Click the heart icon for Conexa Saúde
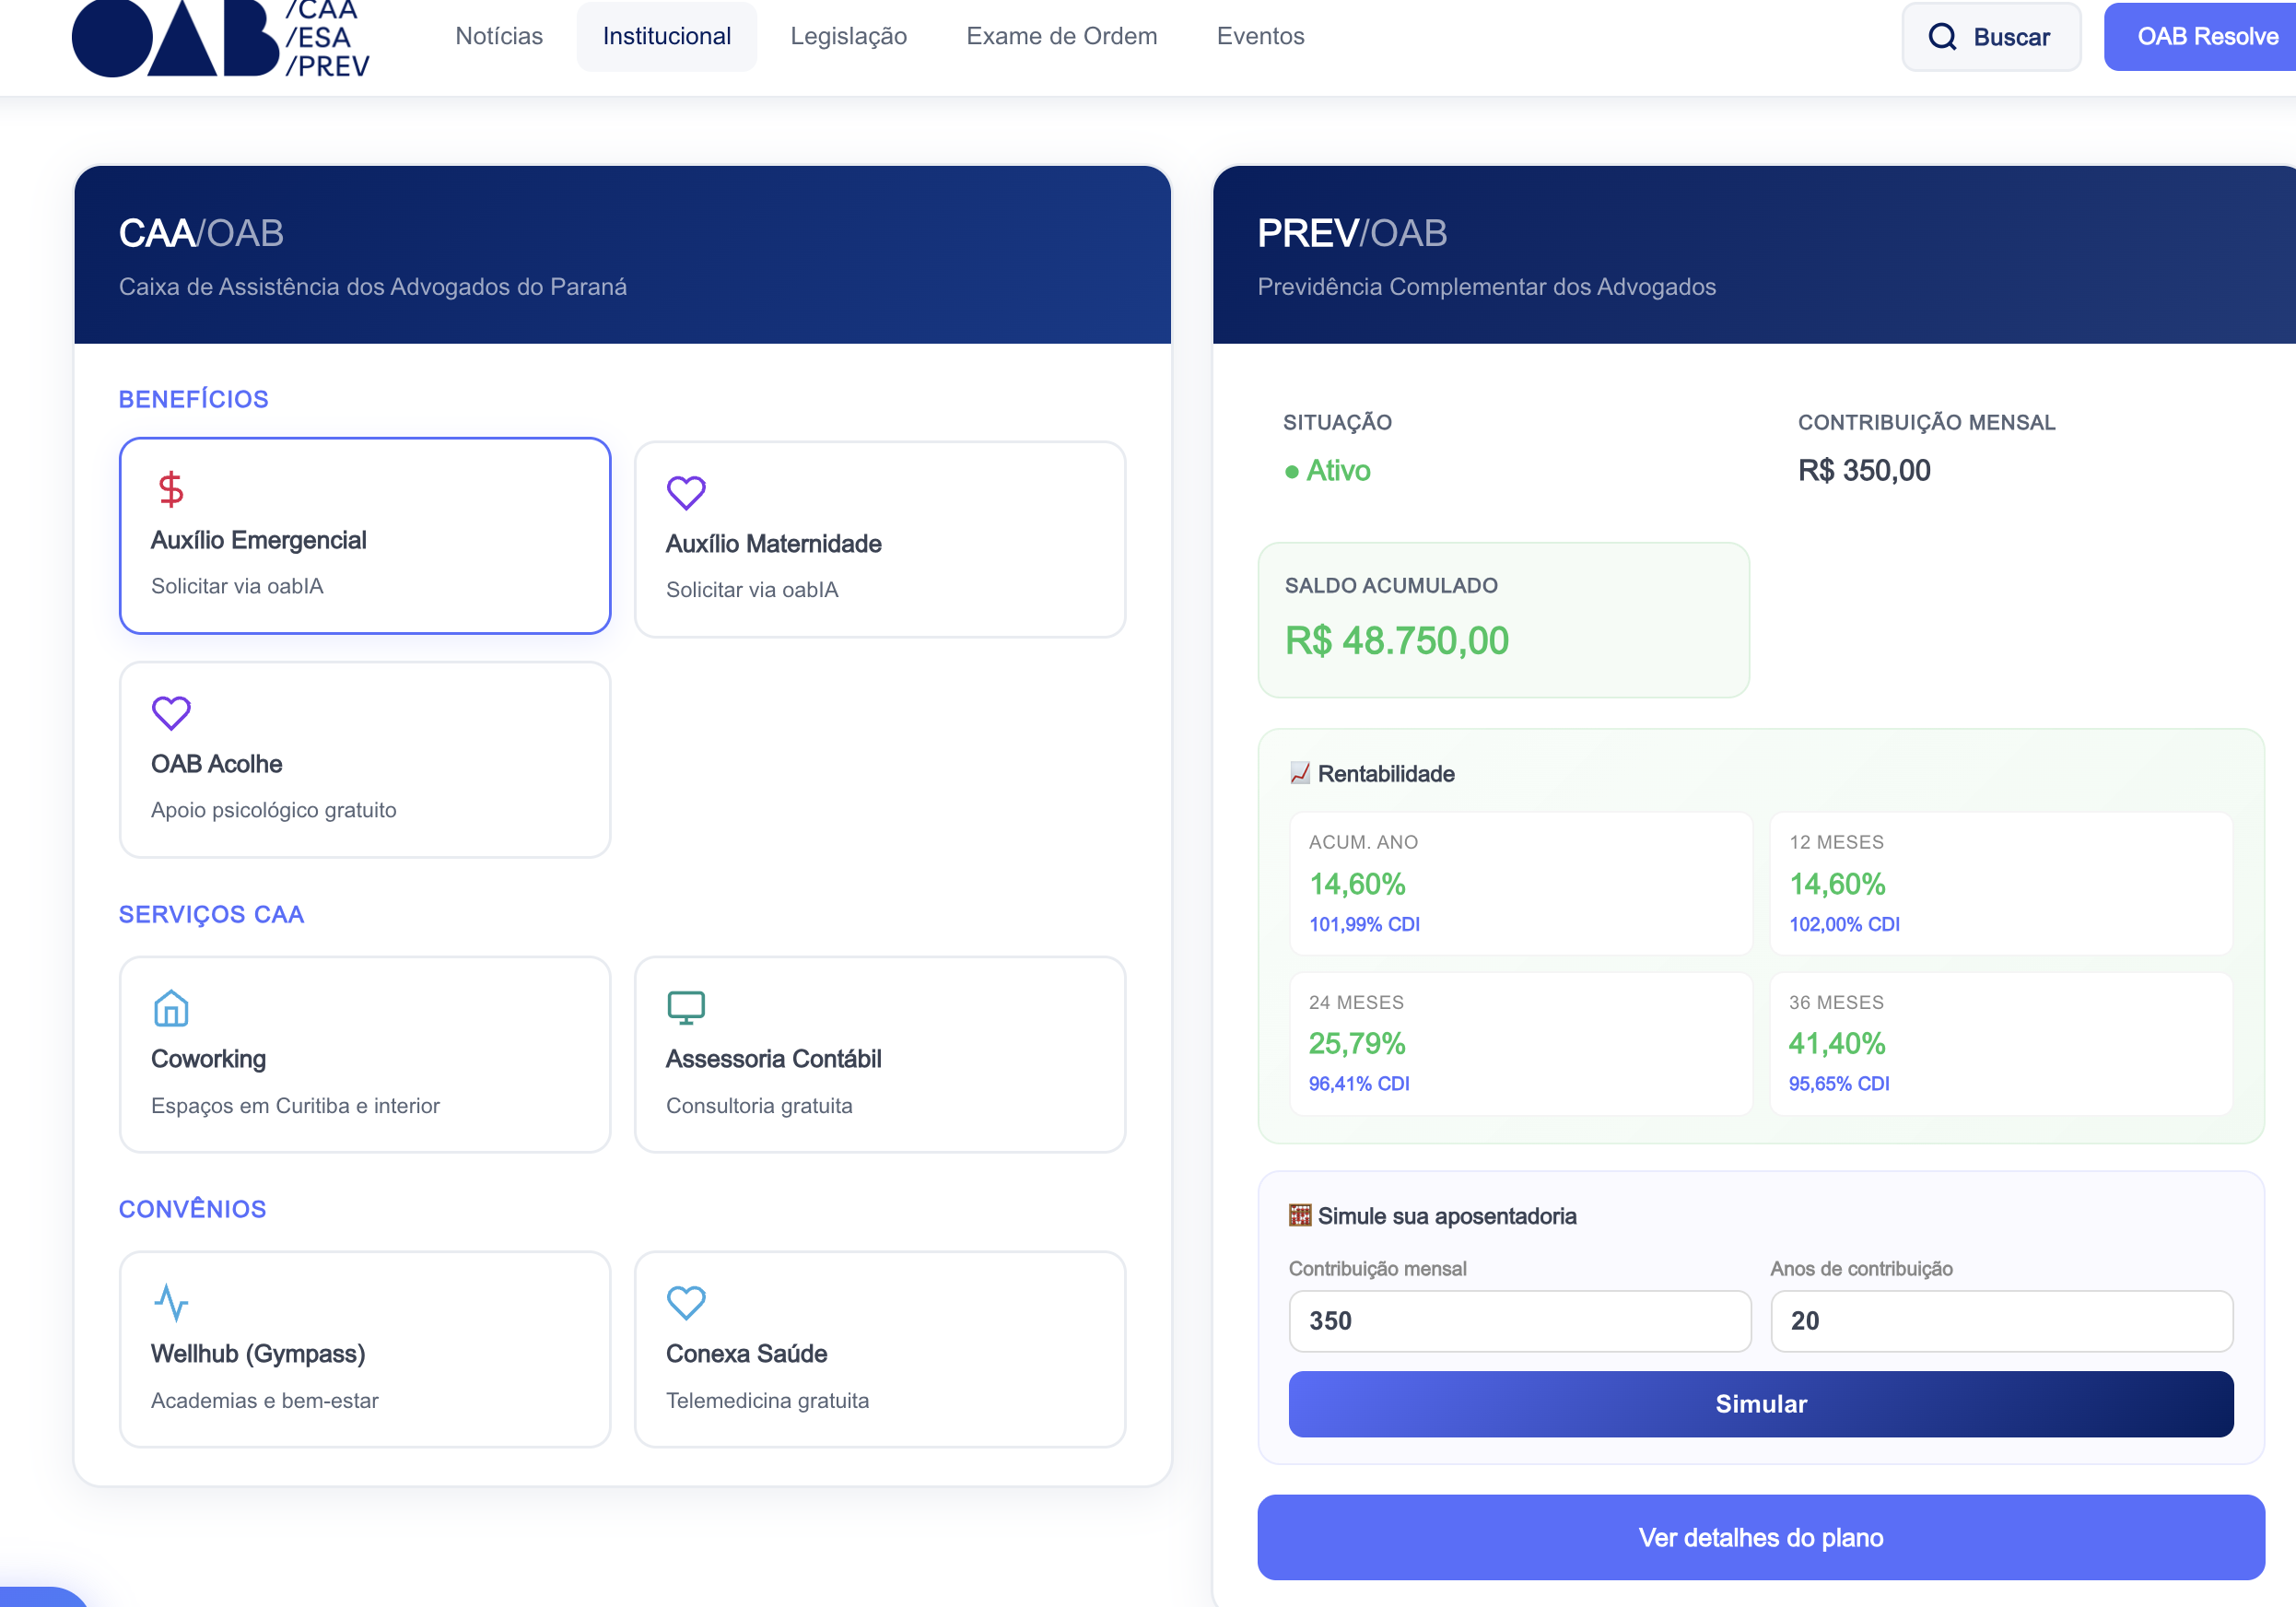The height and width of the screenshot is (1607, 2296). pos(686,1302)
